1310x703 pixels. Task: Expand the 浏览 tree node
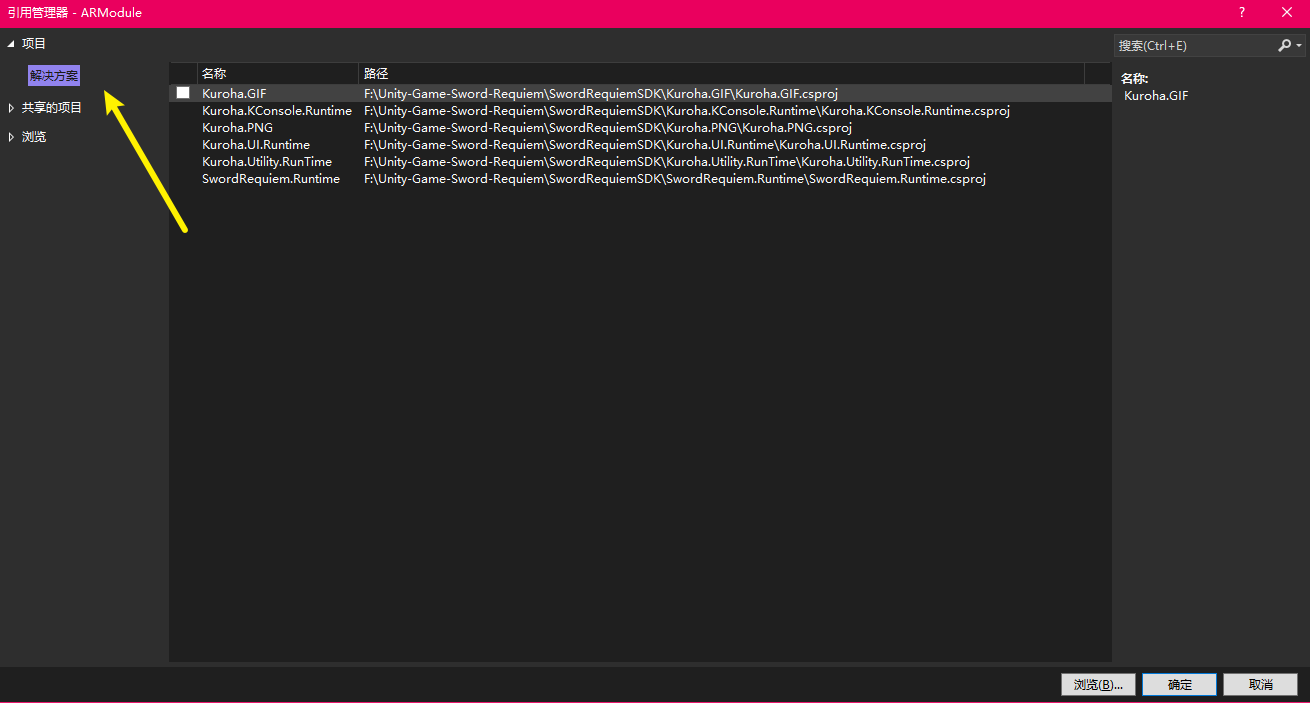(11, 137)
